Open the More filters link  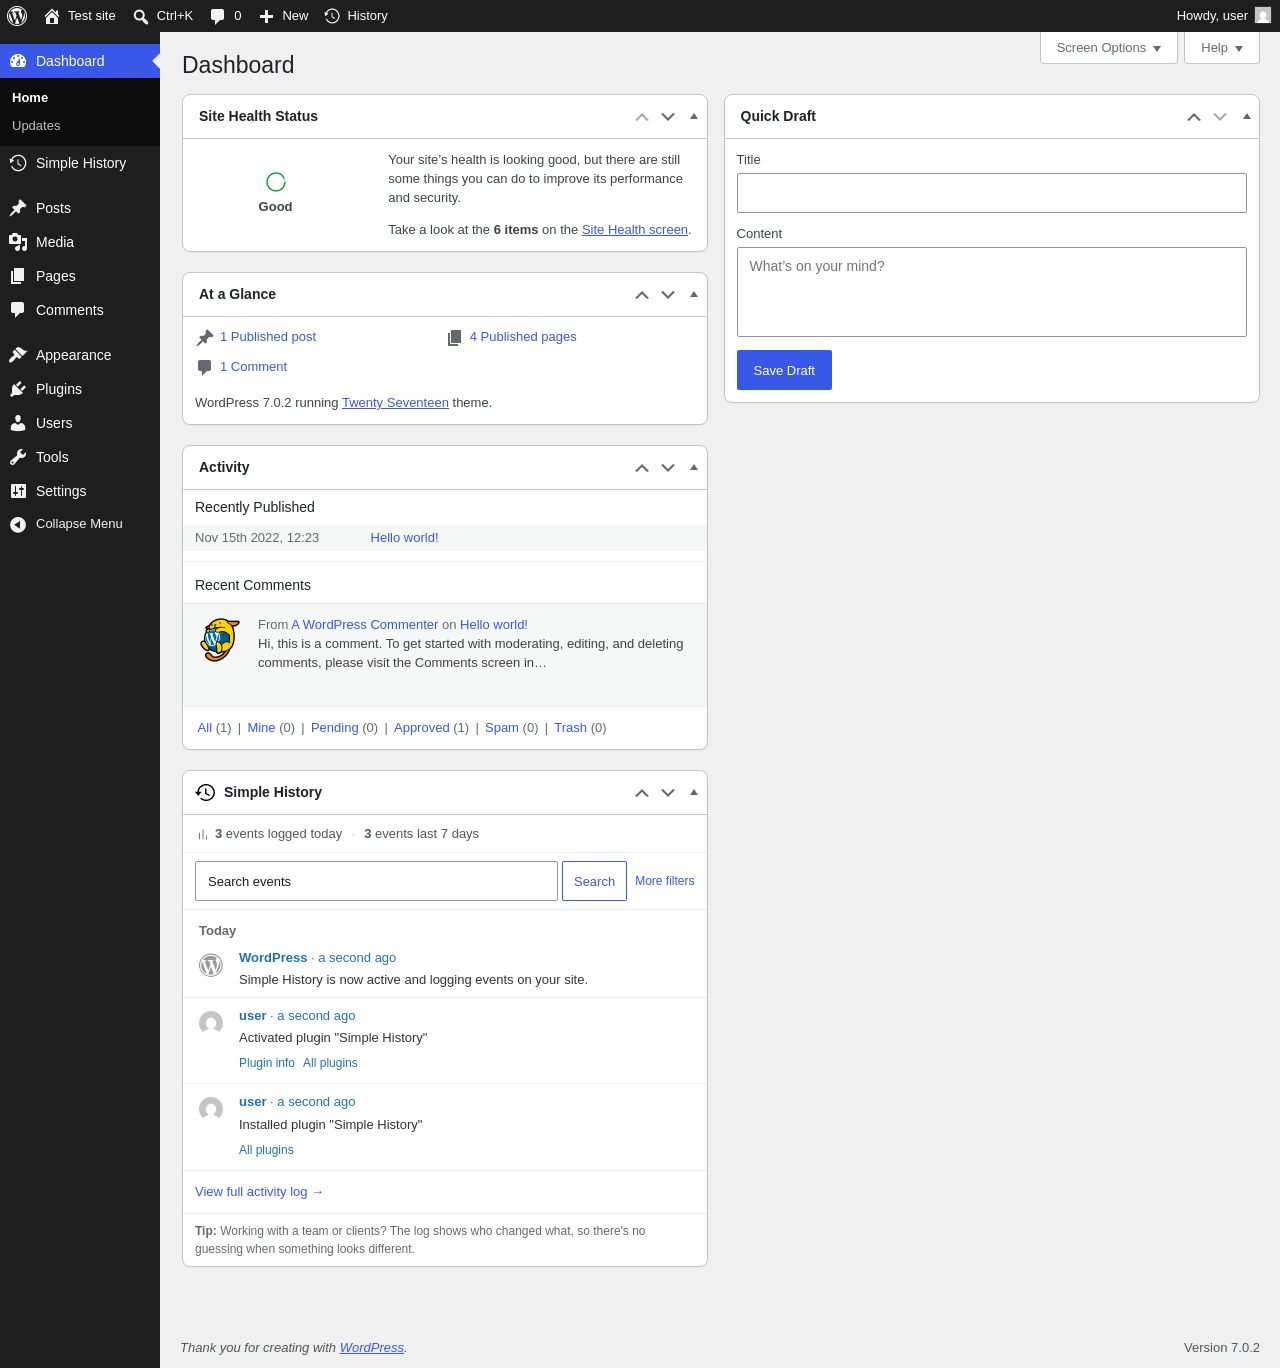click(665, 881)
